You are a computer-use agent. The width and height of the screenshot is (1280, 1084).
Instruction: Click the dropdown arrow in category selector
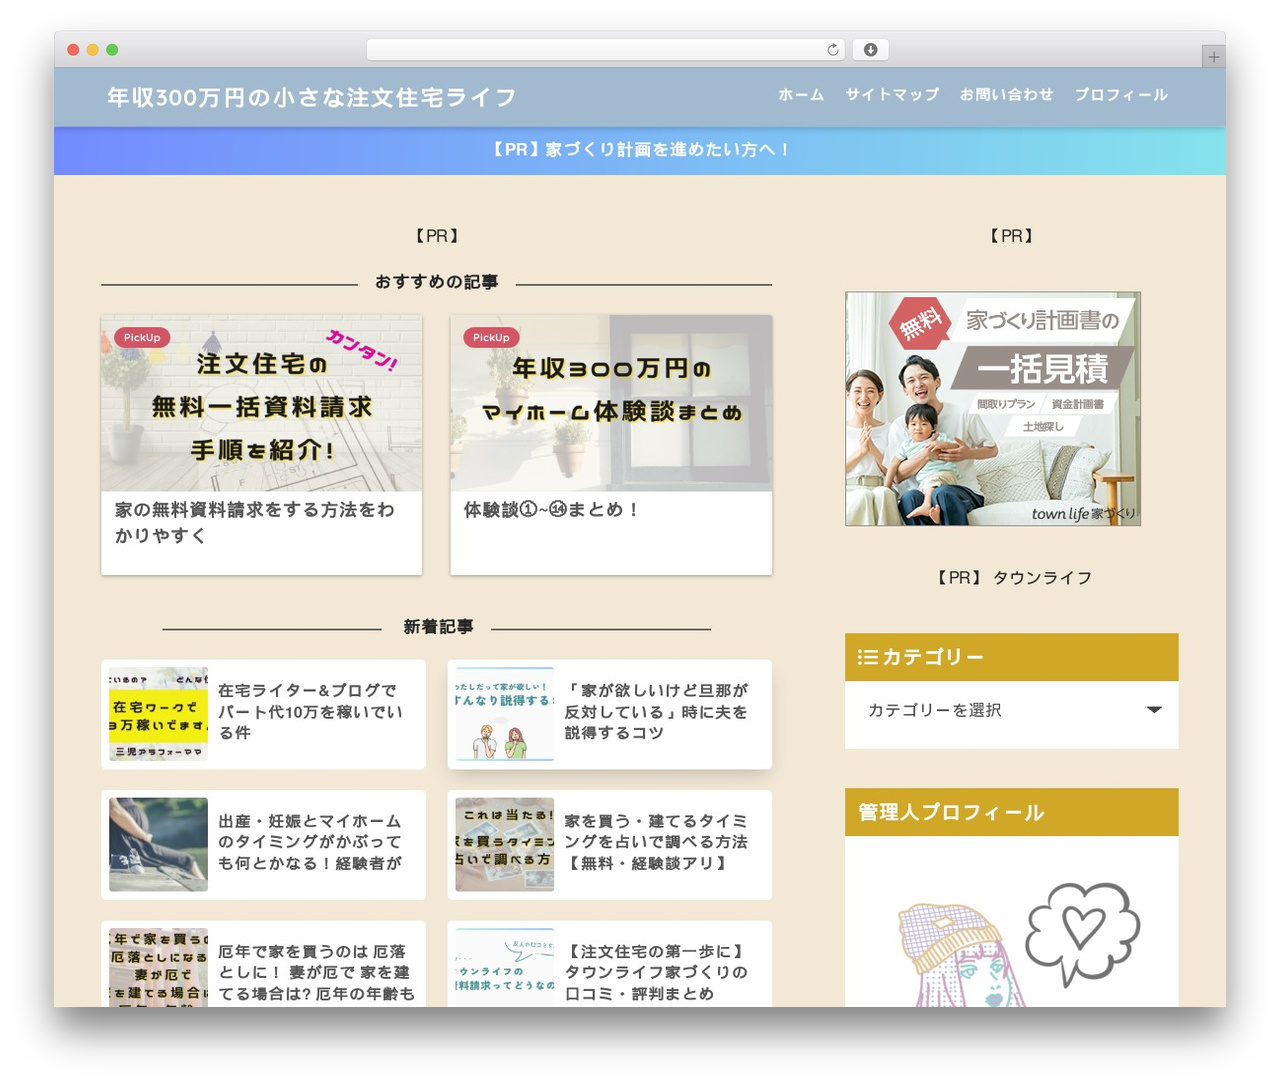tap(1154, 710)
